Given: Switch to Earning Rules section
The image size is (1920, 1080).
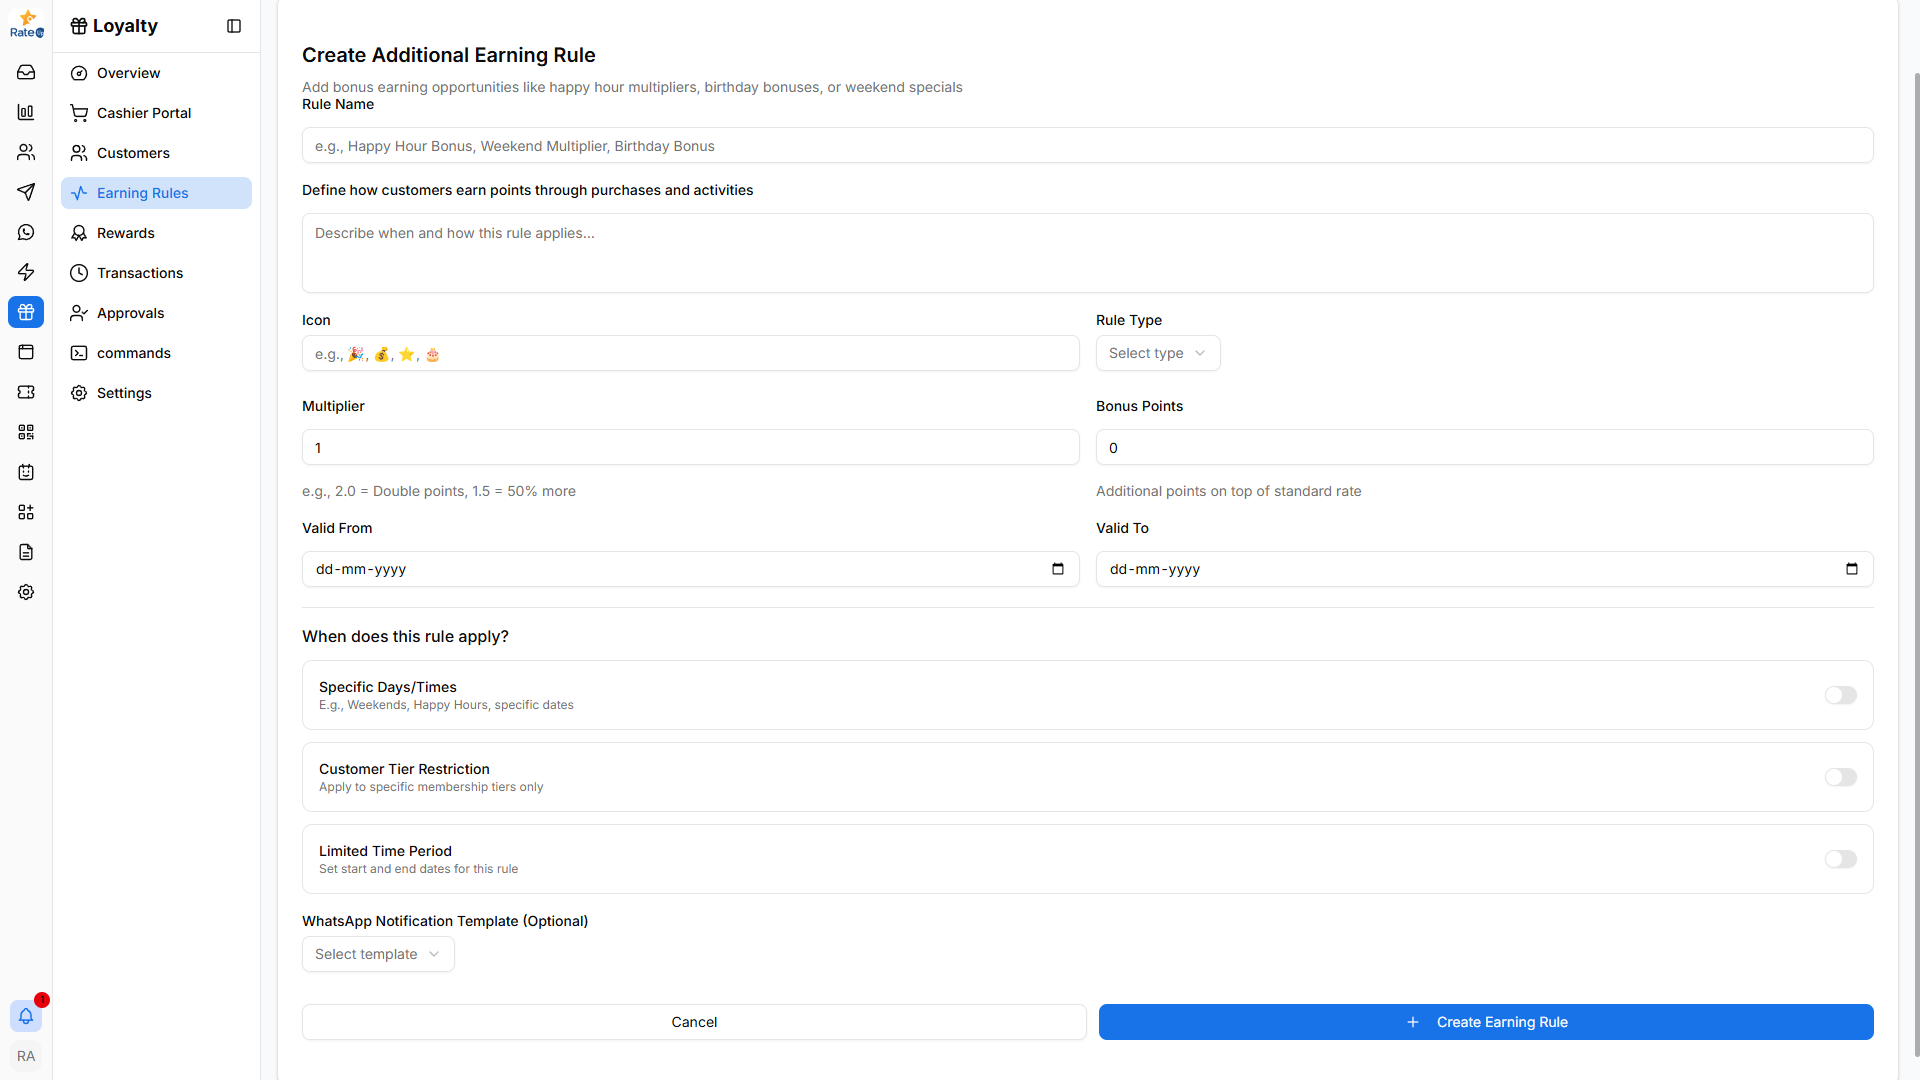Looking at the screenshot, I should (143, 193).
